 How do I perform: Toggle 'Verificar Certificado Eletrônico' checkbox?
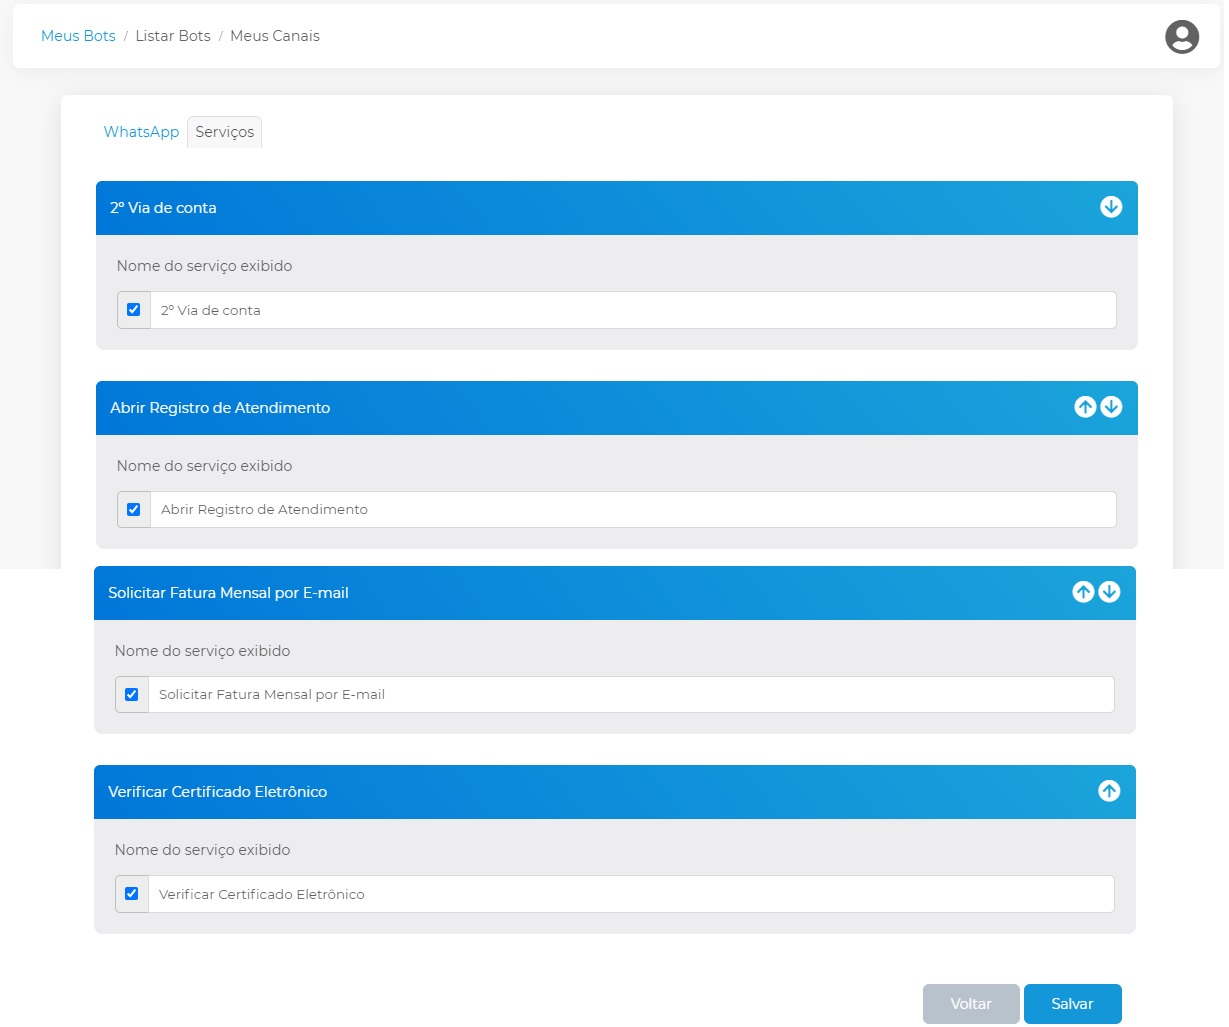131,894
